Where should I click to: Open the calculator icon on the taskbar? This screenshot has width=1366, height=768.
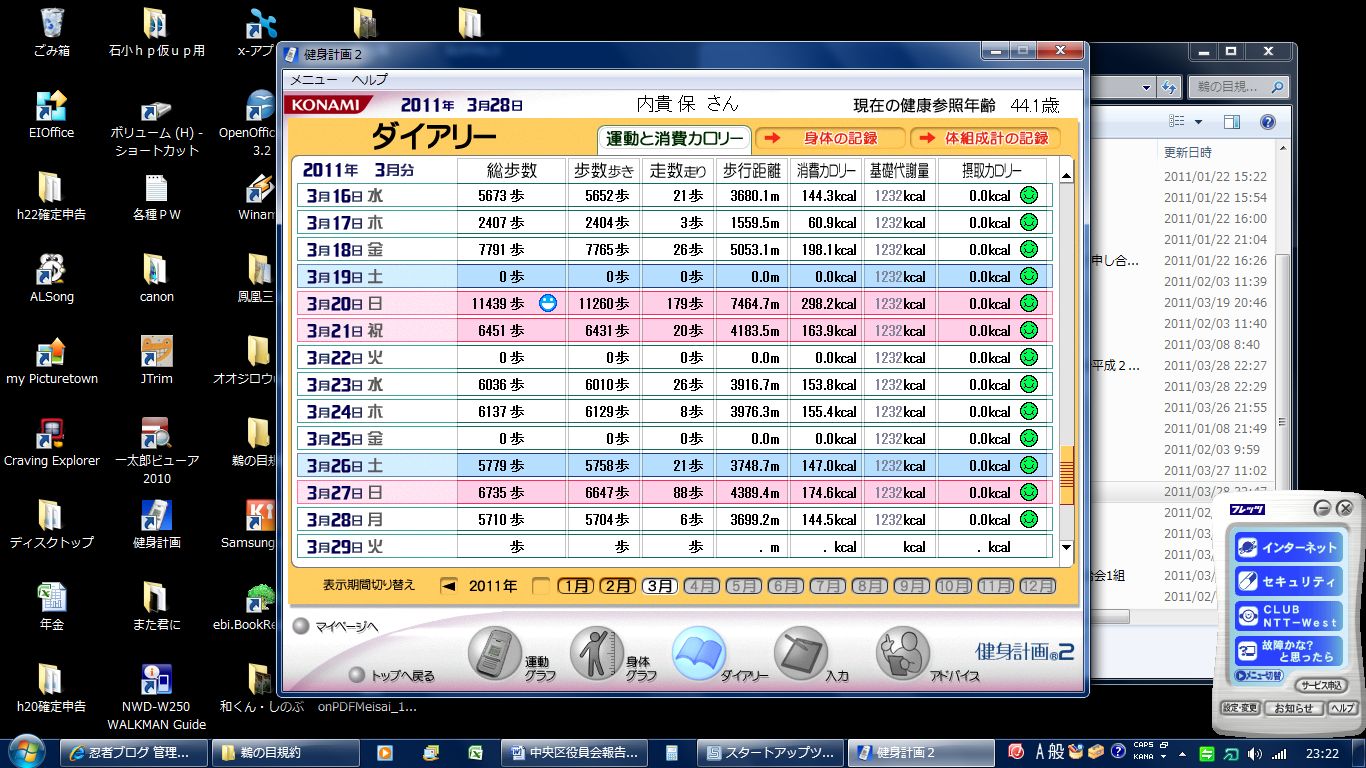pyautogui.click(x=673, y=752)
